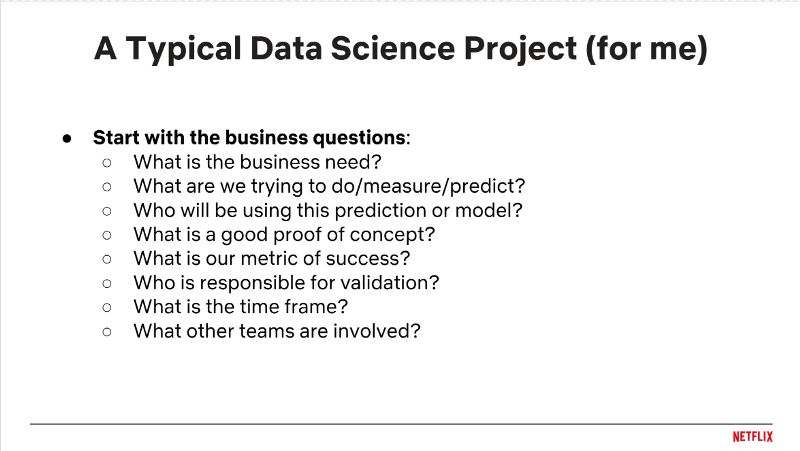
Task: Click the Netflix logo
Action: (x=751, y=437)
